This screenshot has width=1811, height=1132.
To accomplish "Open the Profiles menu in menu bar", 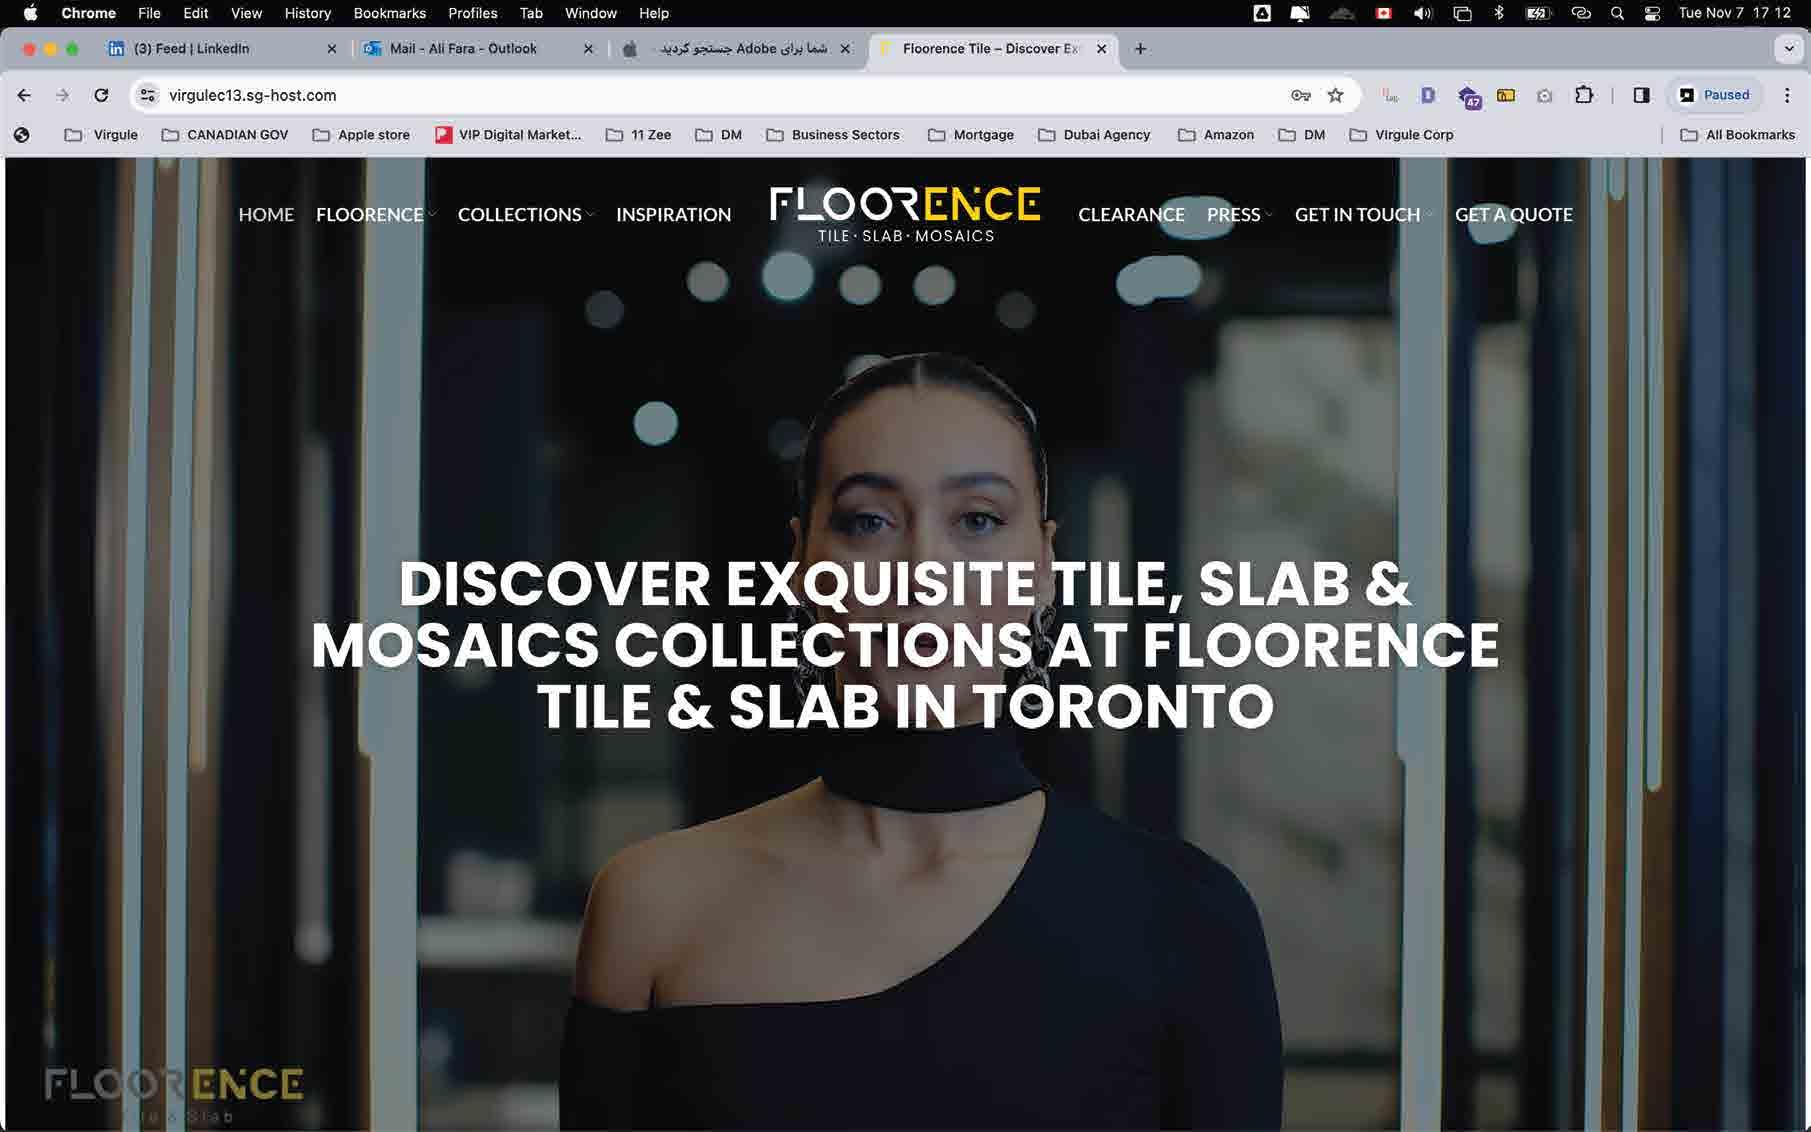I will 473,13.
